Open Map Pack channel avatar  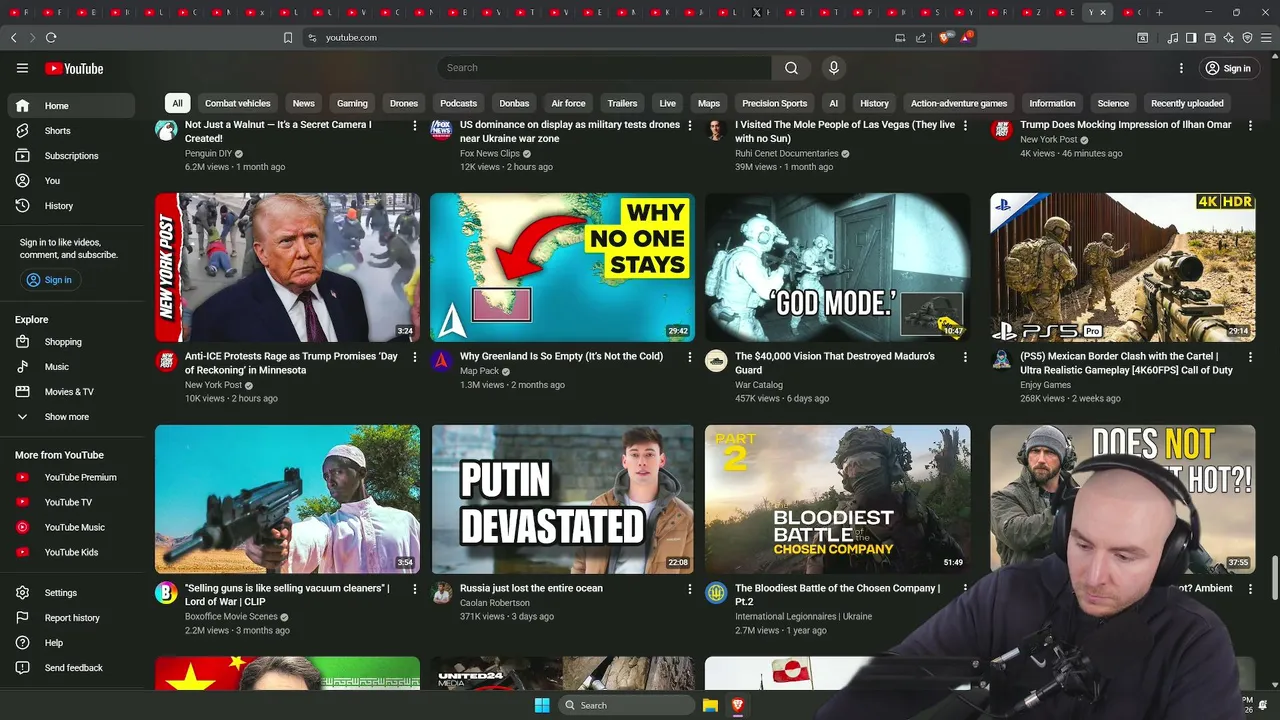tap(441, 361)
